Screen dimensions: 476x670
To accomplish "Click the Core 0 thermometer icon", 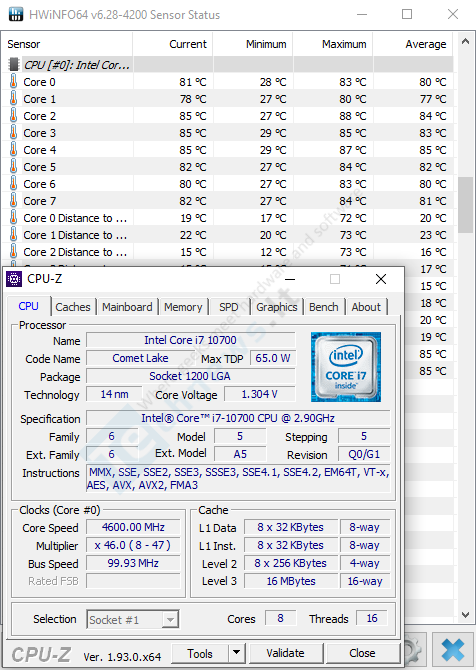I will [x=14, y=81].
